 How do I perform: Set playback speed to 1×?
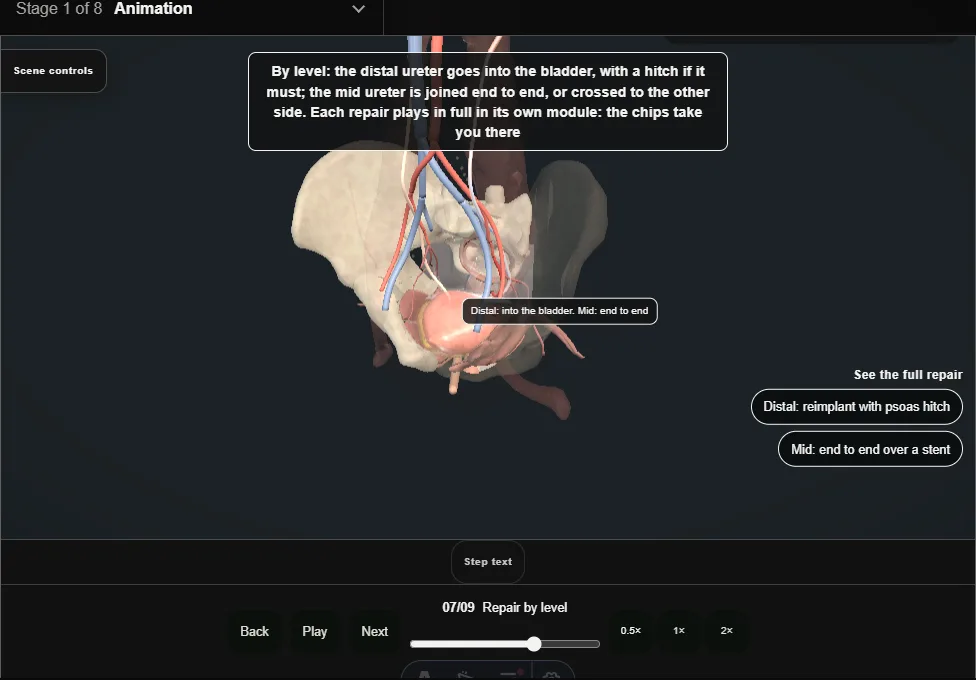tap(678, 631)
